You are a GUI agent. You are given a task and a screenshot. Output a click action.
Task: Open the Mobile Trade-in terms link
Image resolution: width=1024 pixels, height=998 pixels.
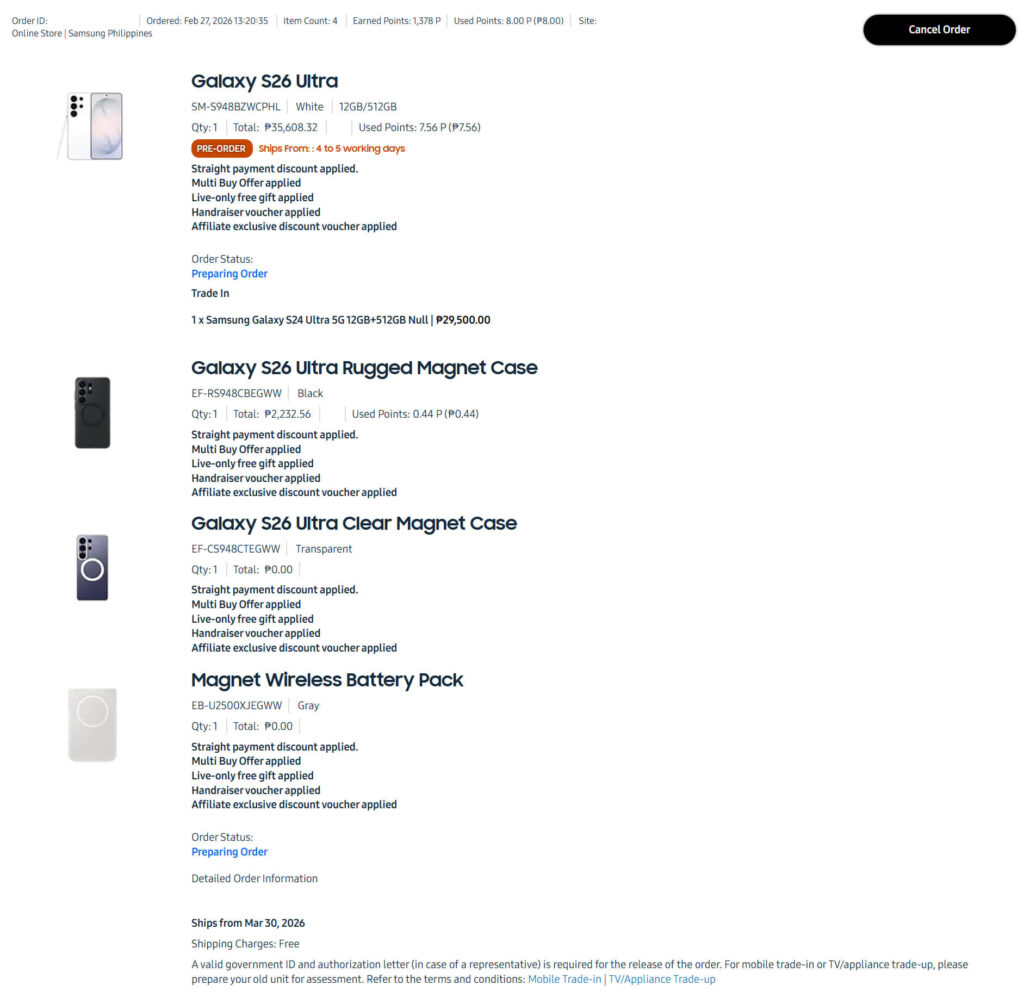point(563,979)
